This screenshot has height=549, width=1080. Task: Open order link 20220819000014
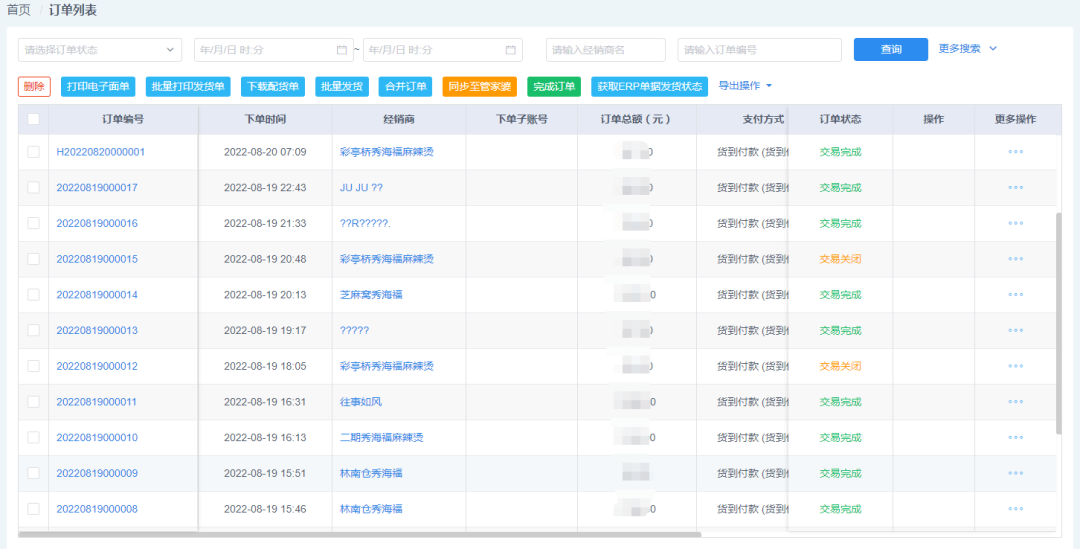click(97, 295)
